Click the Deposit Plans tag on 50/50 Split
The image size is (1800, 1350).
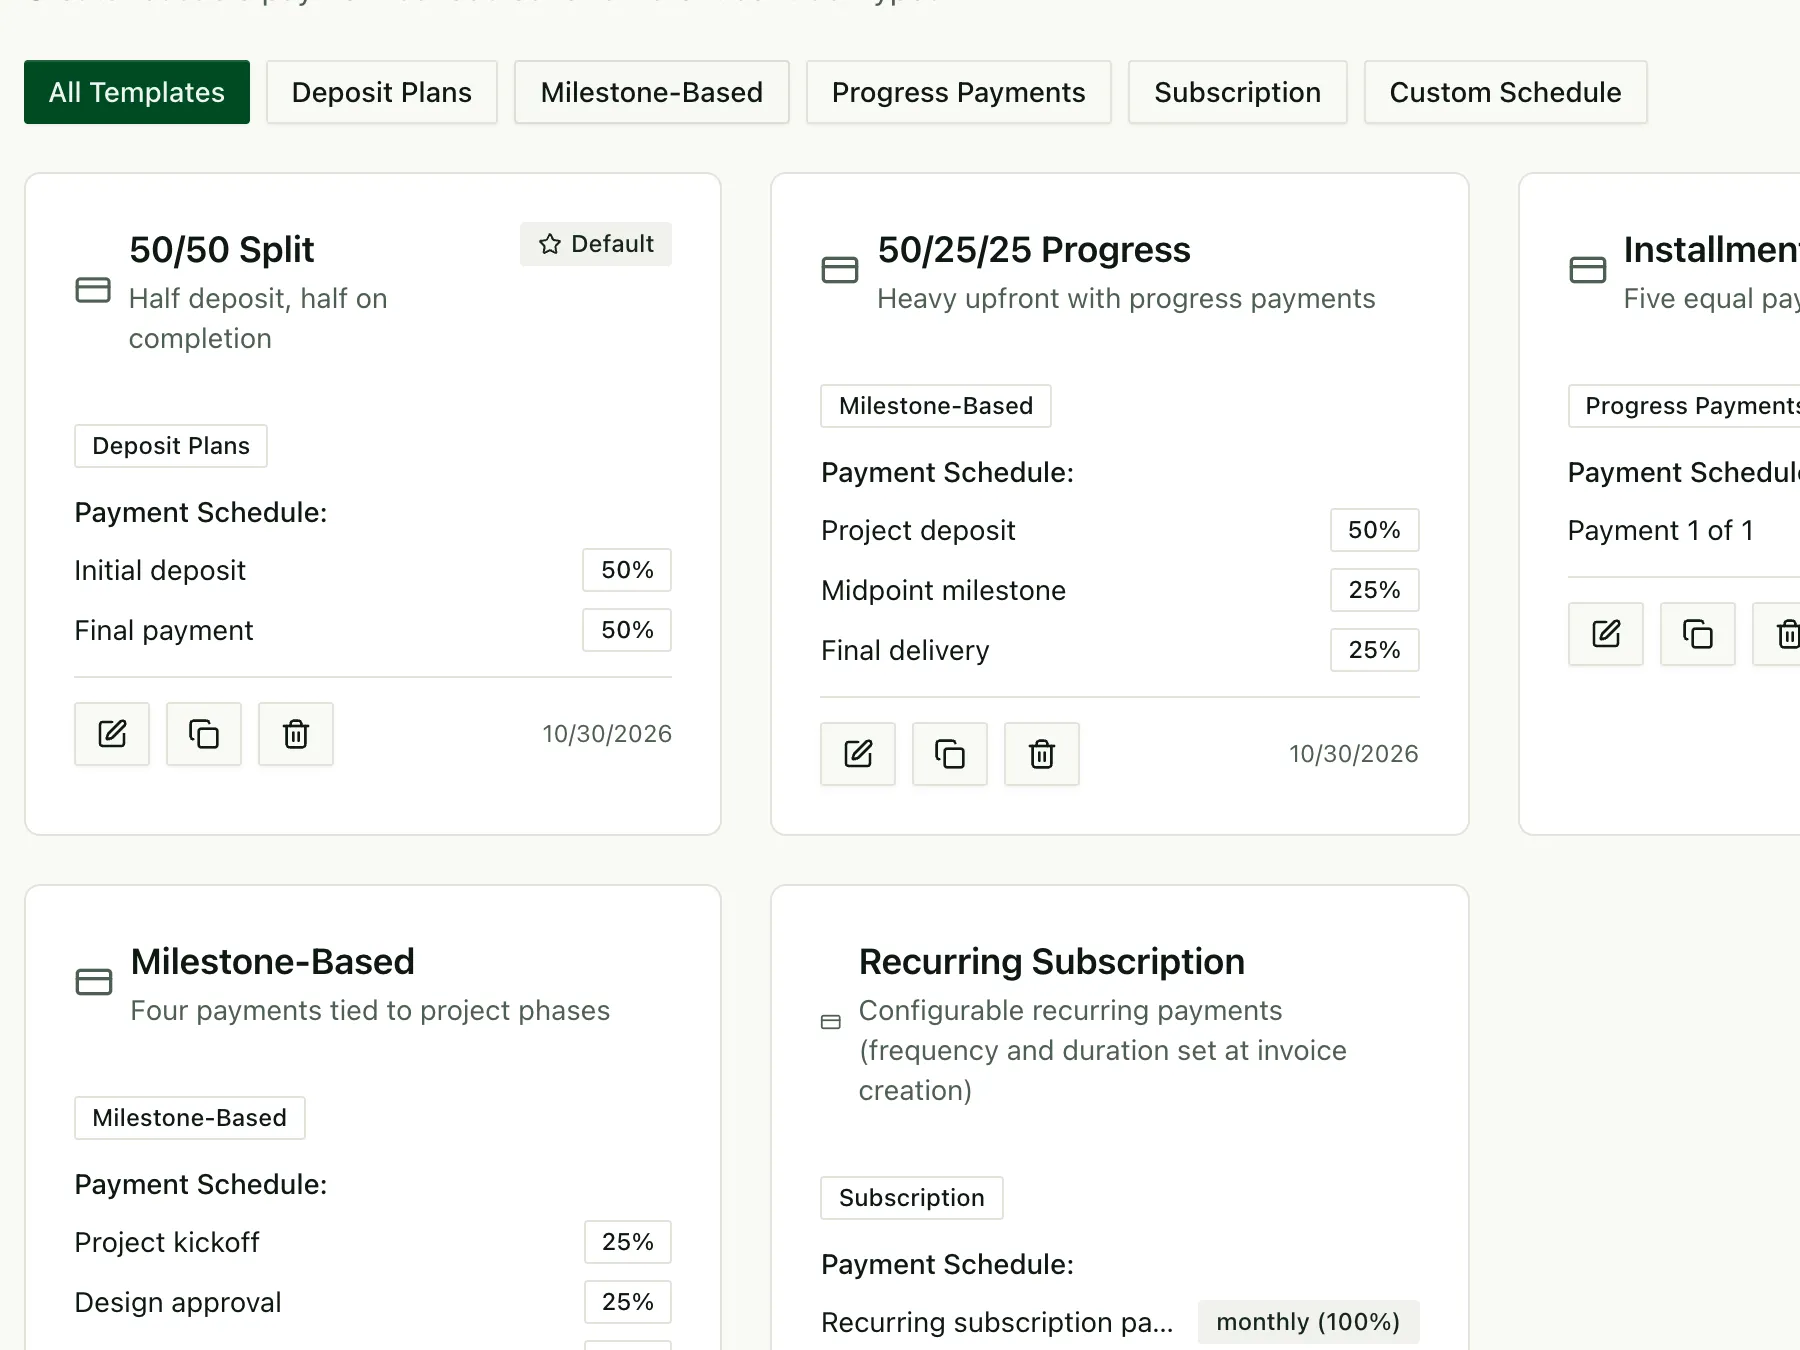[171, 446]
